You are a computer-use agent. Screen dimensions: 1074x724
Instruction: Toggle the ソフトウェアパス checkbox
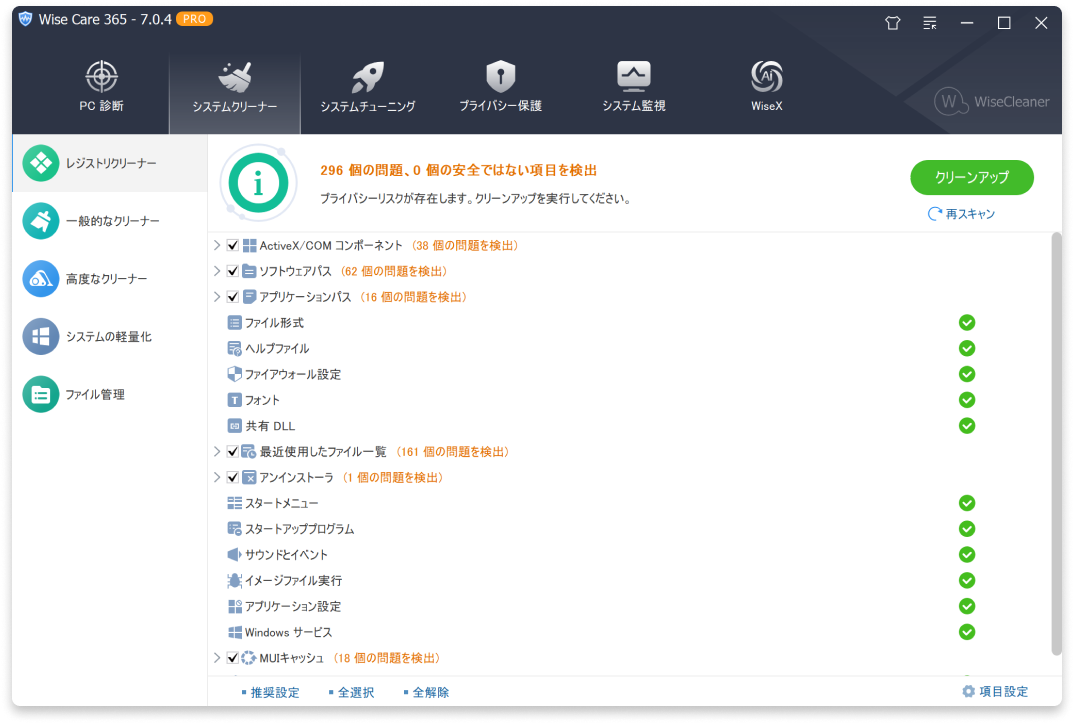(x=233, y=271)
